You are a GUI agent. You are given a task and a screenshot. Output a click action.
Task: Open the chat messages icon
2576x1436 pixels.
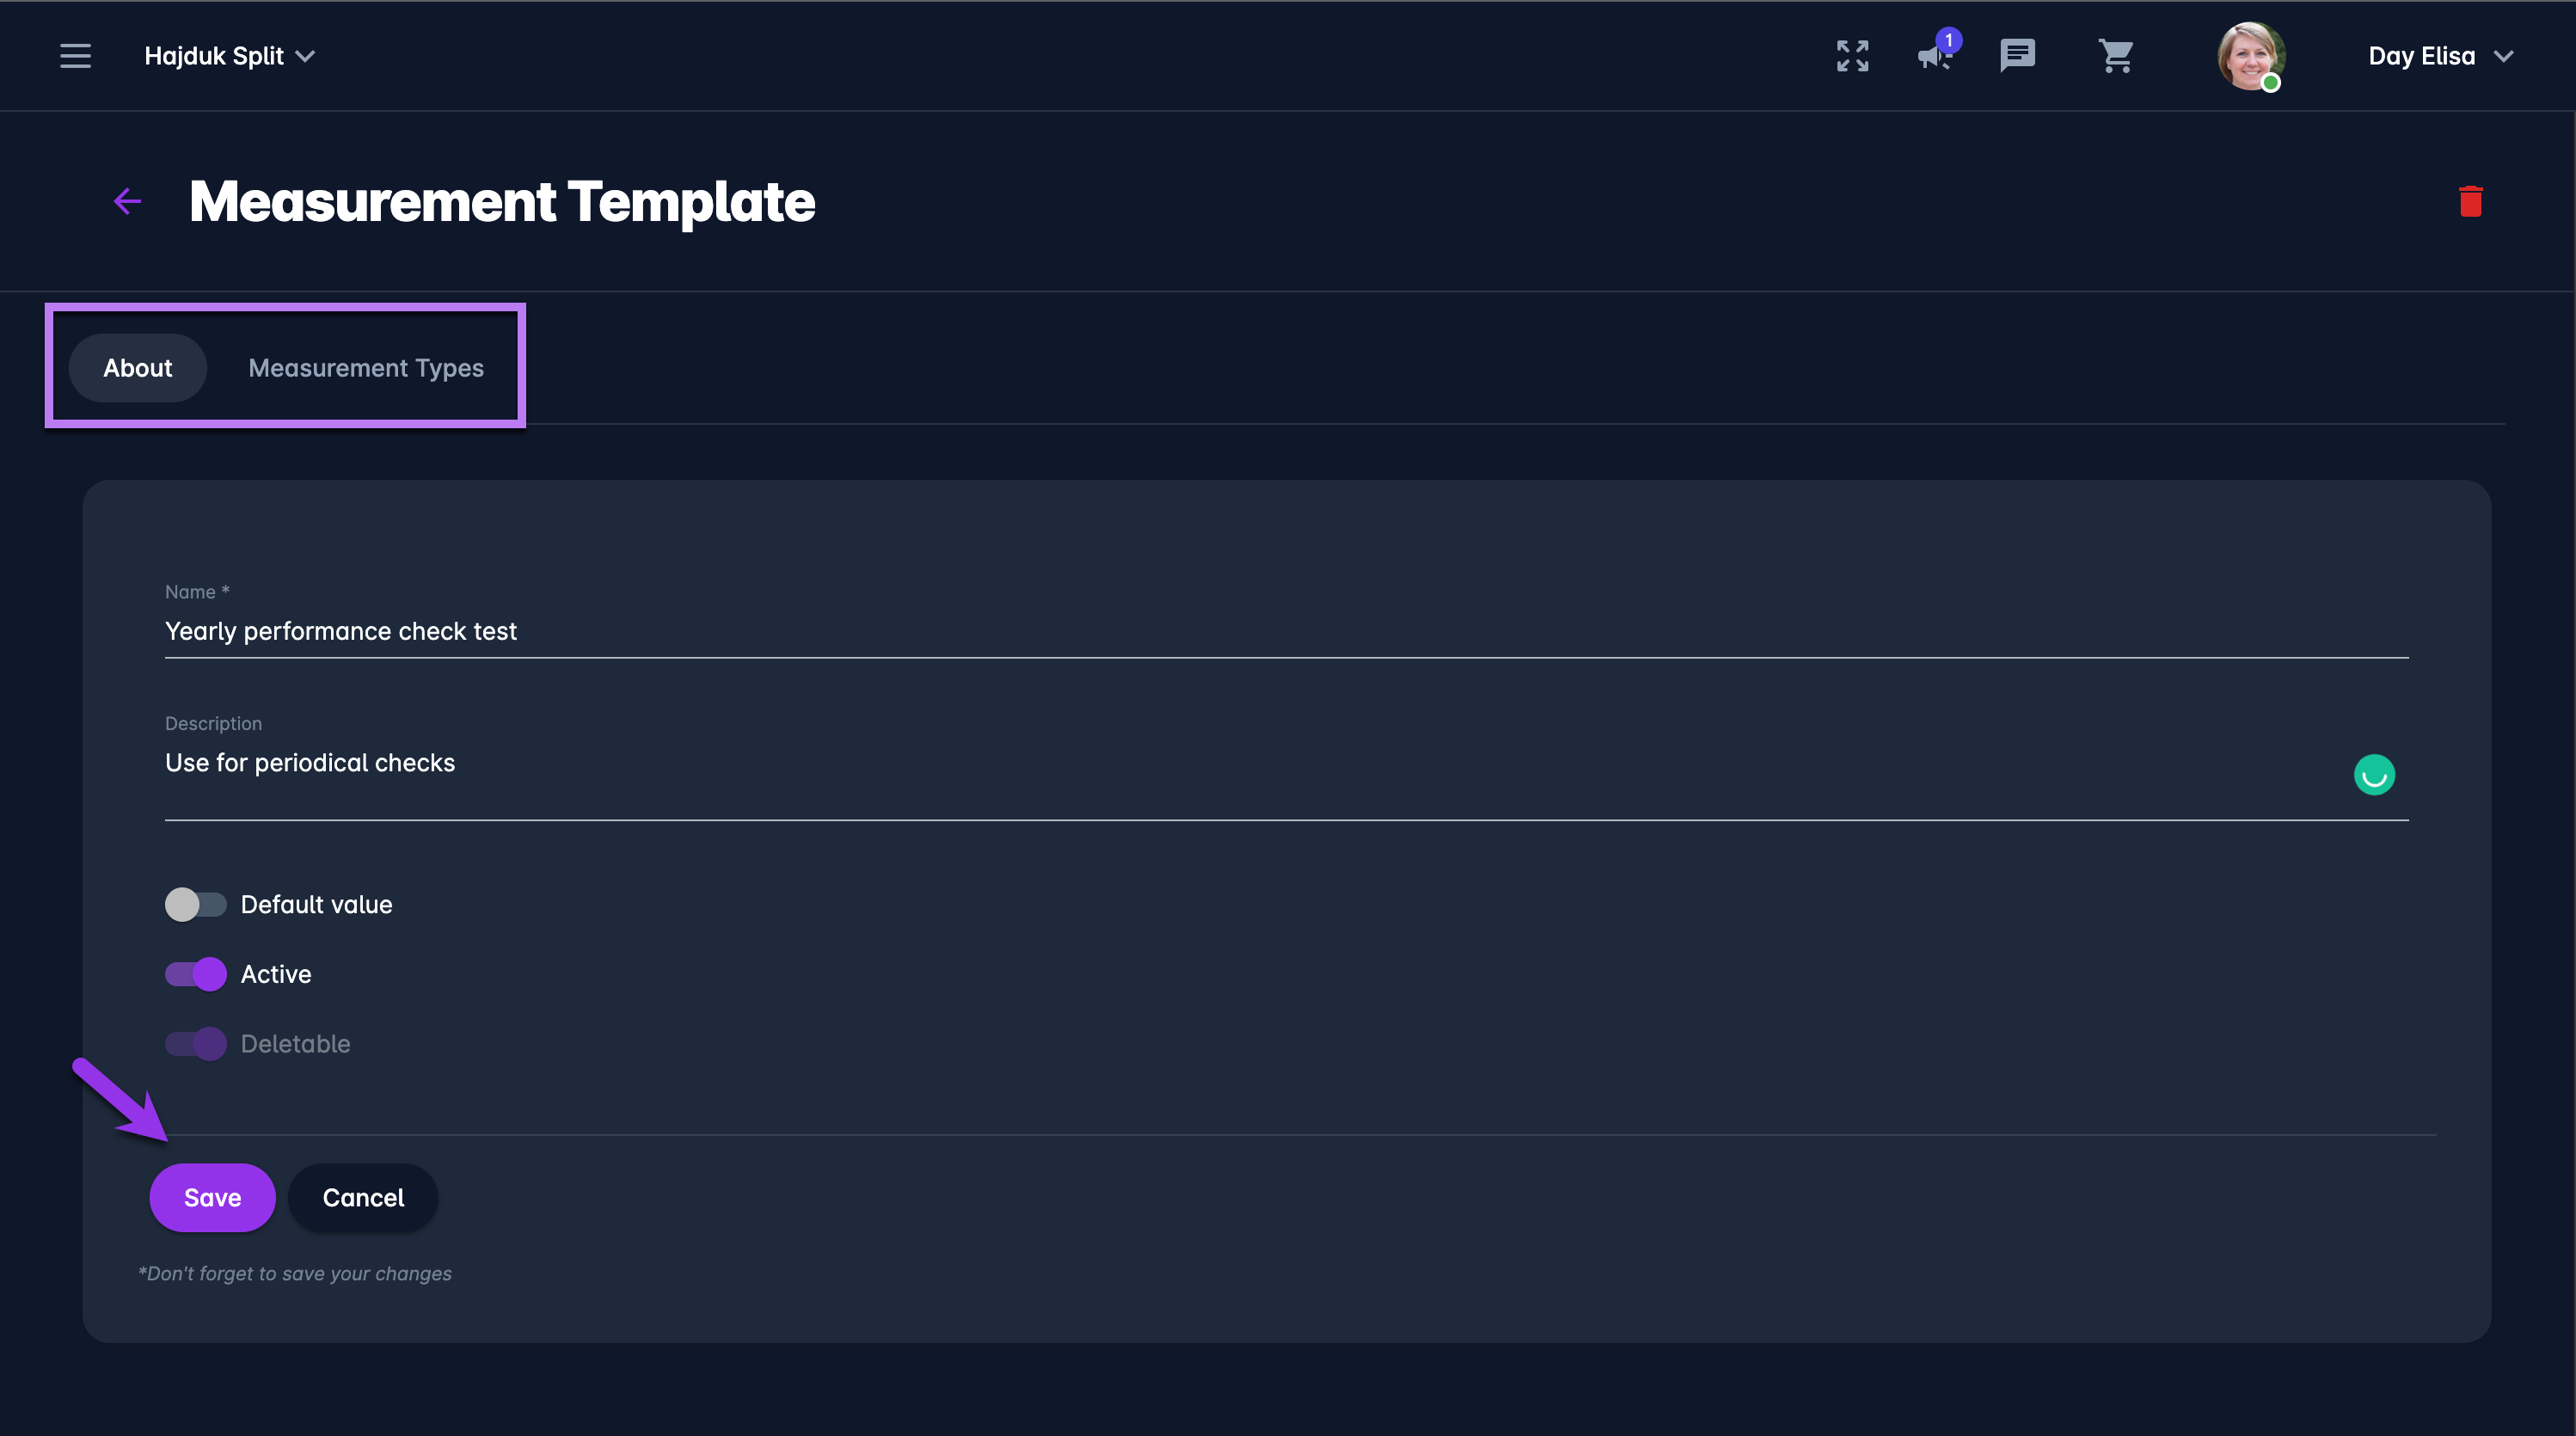[x=2017, y=56]
